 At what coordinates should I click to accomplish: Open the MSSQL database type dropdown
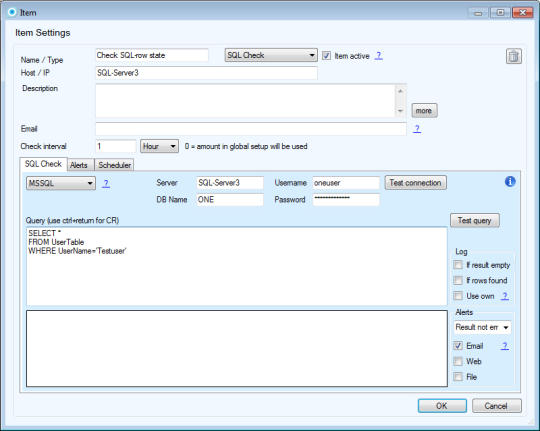click(61, 183)
